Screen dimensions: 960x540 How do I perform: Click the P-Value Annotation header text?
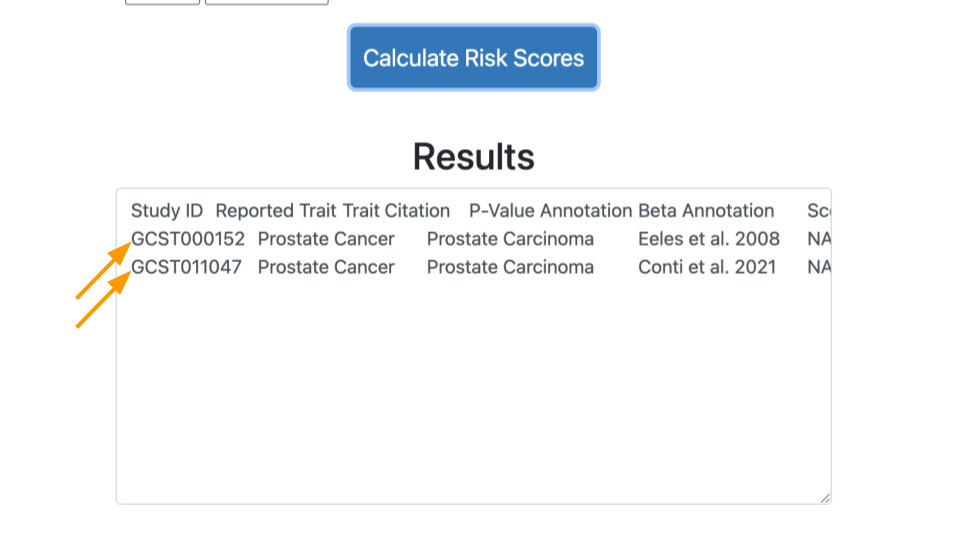tap(550, 211)
